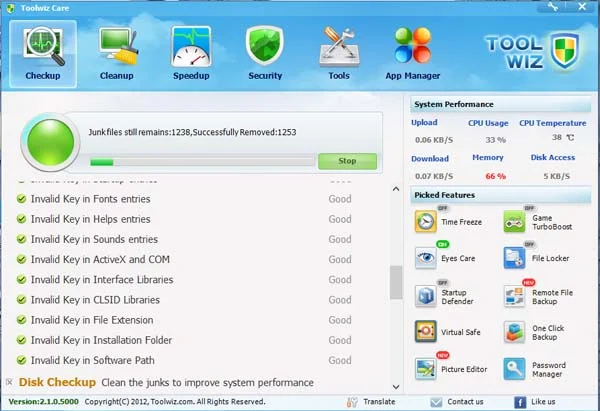Click the Upload 0.06 KB/S value
600x411 pixels.
[434, 140]
